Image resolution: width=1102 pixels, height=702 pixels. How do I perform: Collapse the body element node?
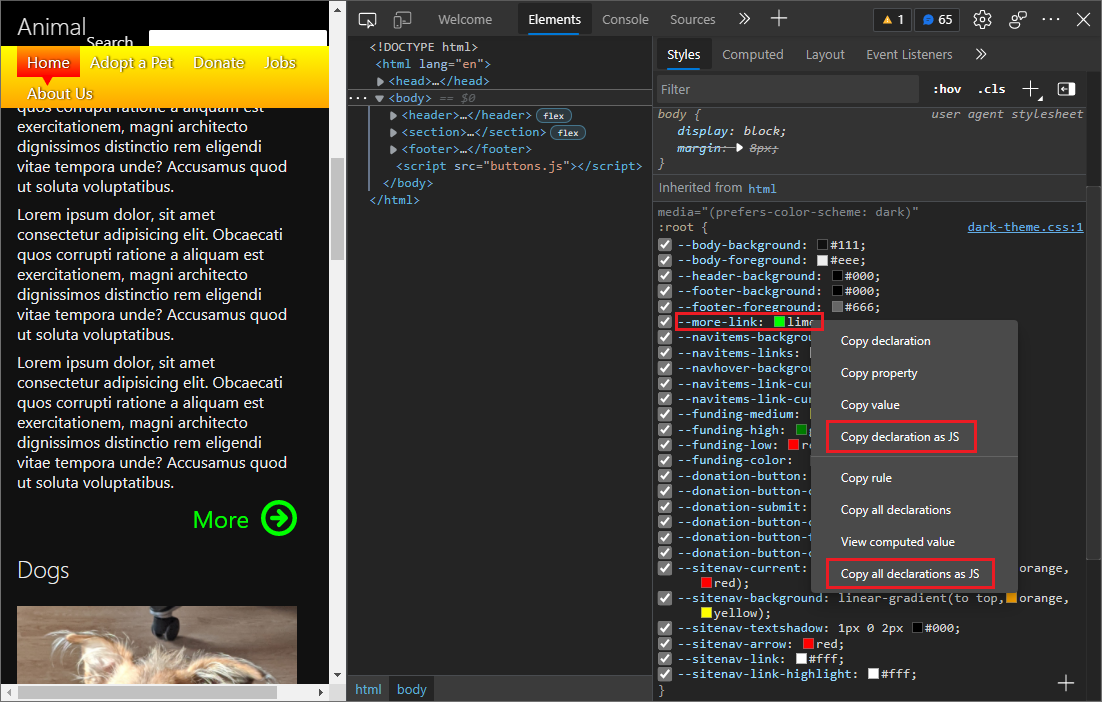[x=380, y=97]
